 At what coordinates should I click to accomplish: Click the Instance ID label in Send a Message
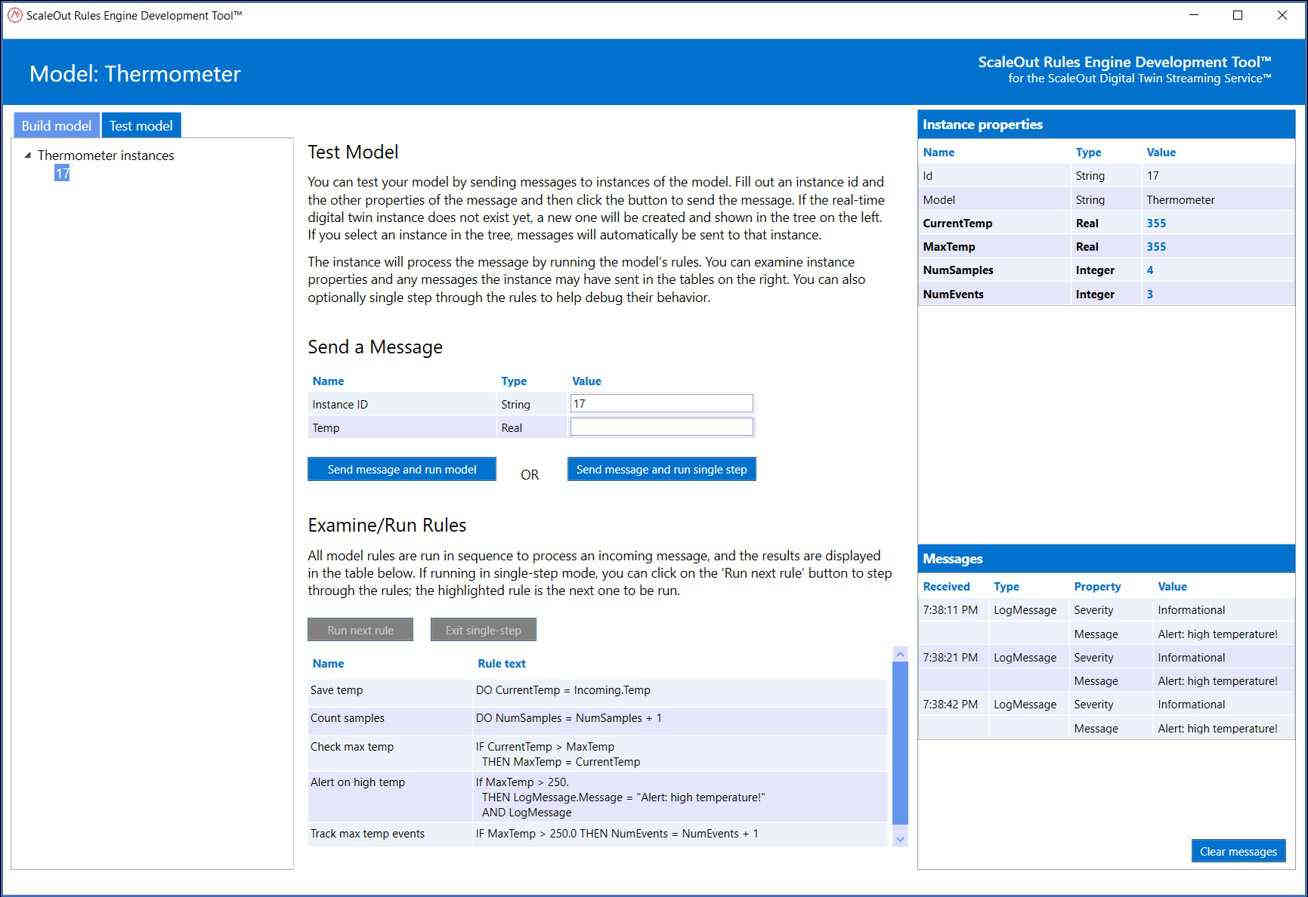340,404
